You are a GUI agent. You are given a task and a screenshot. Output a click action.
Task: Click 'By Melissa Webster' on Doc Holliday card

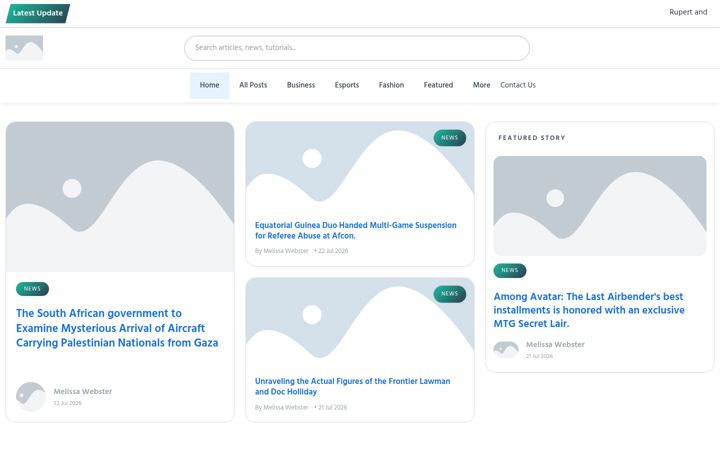point(281,407)
